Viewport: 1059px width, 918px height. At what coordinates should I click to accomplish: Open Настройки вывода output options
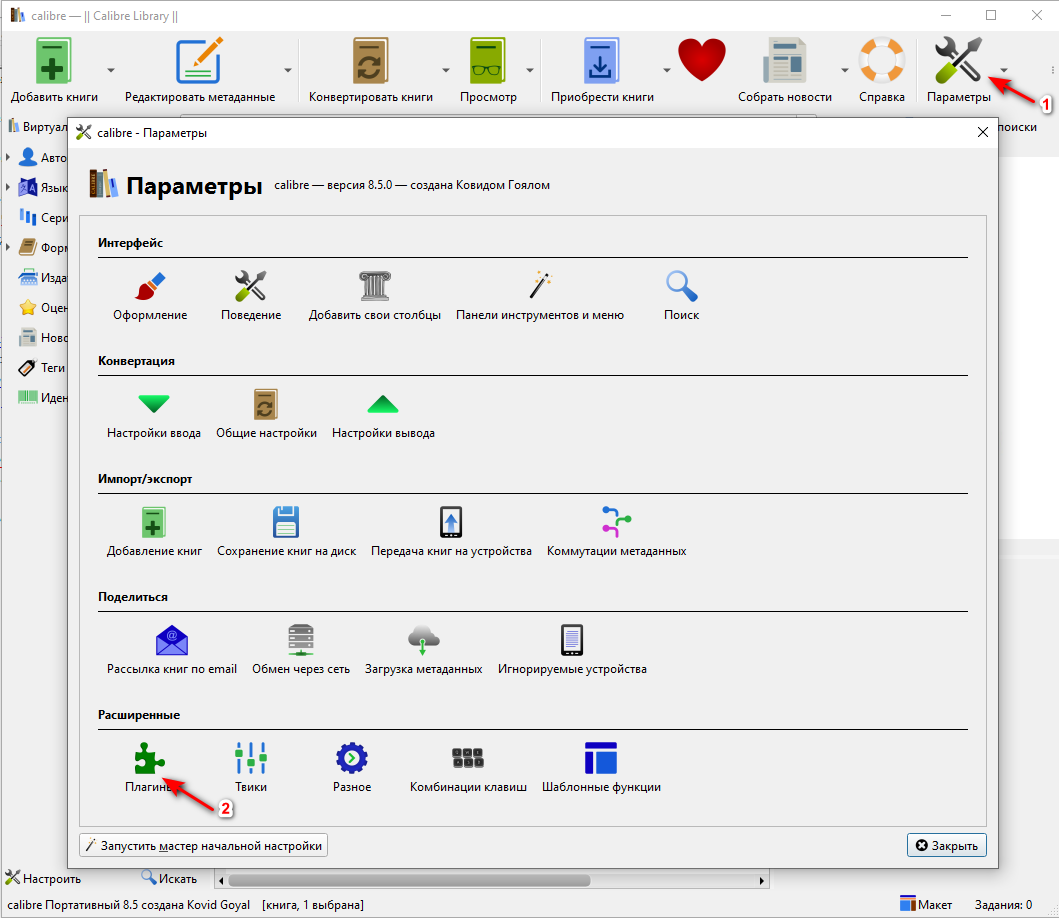pos(383,406)
